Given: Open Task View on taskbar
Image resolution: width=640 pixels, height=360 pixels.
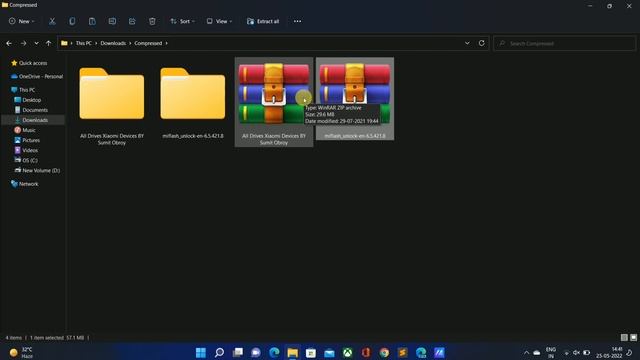Looking at the screenshot, I should tap(238, 353).
